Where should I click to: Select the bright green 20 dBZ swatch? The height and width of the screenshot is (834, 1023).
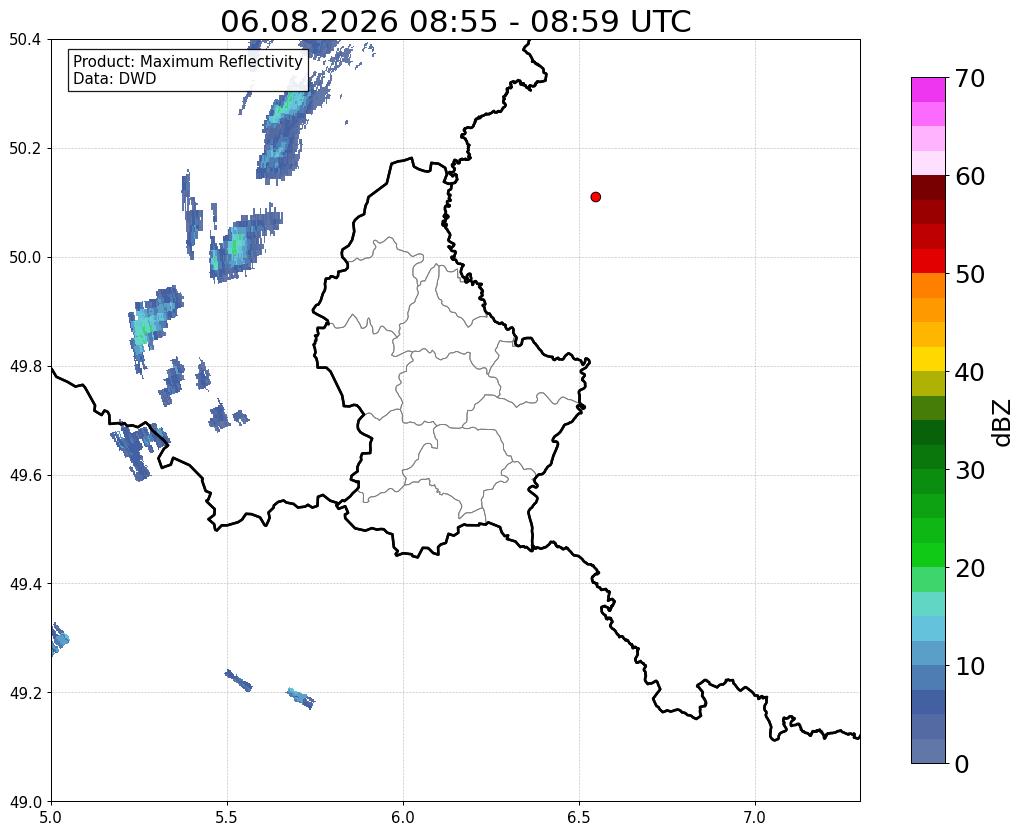928,555
